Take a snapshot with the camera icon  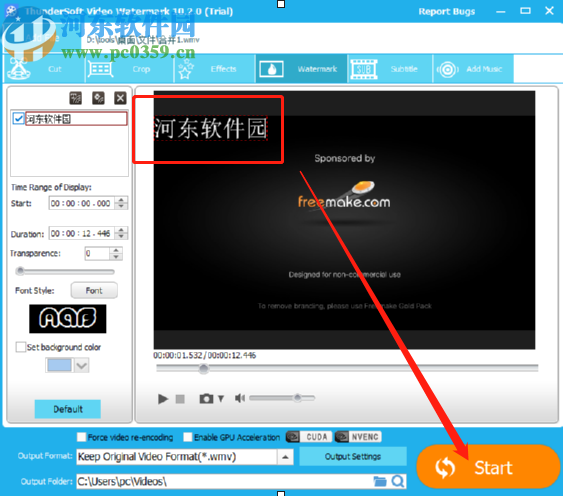point(206,399)
